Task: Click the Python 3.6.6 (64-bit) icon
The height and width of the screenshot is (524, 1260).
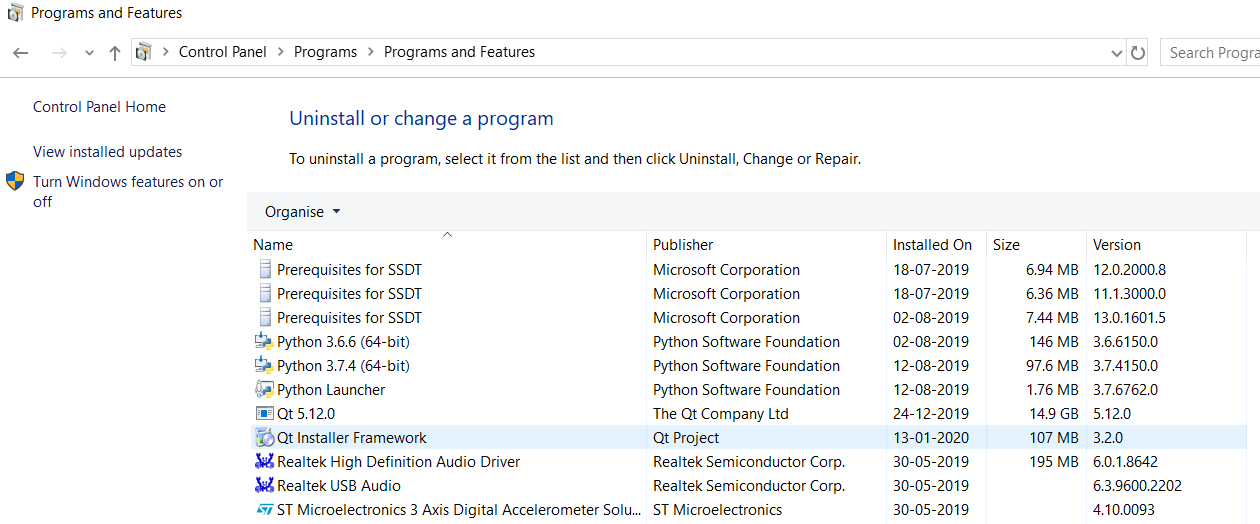Action: [x=264, y=342]
